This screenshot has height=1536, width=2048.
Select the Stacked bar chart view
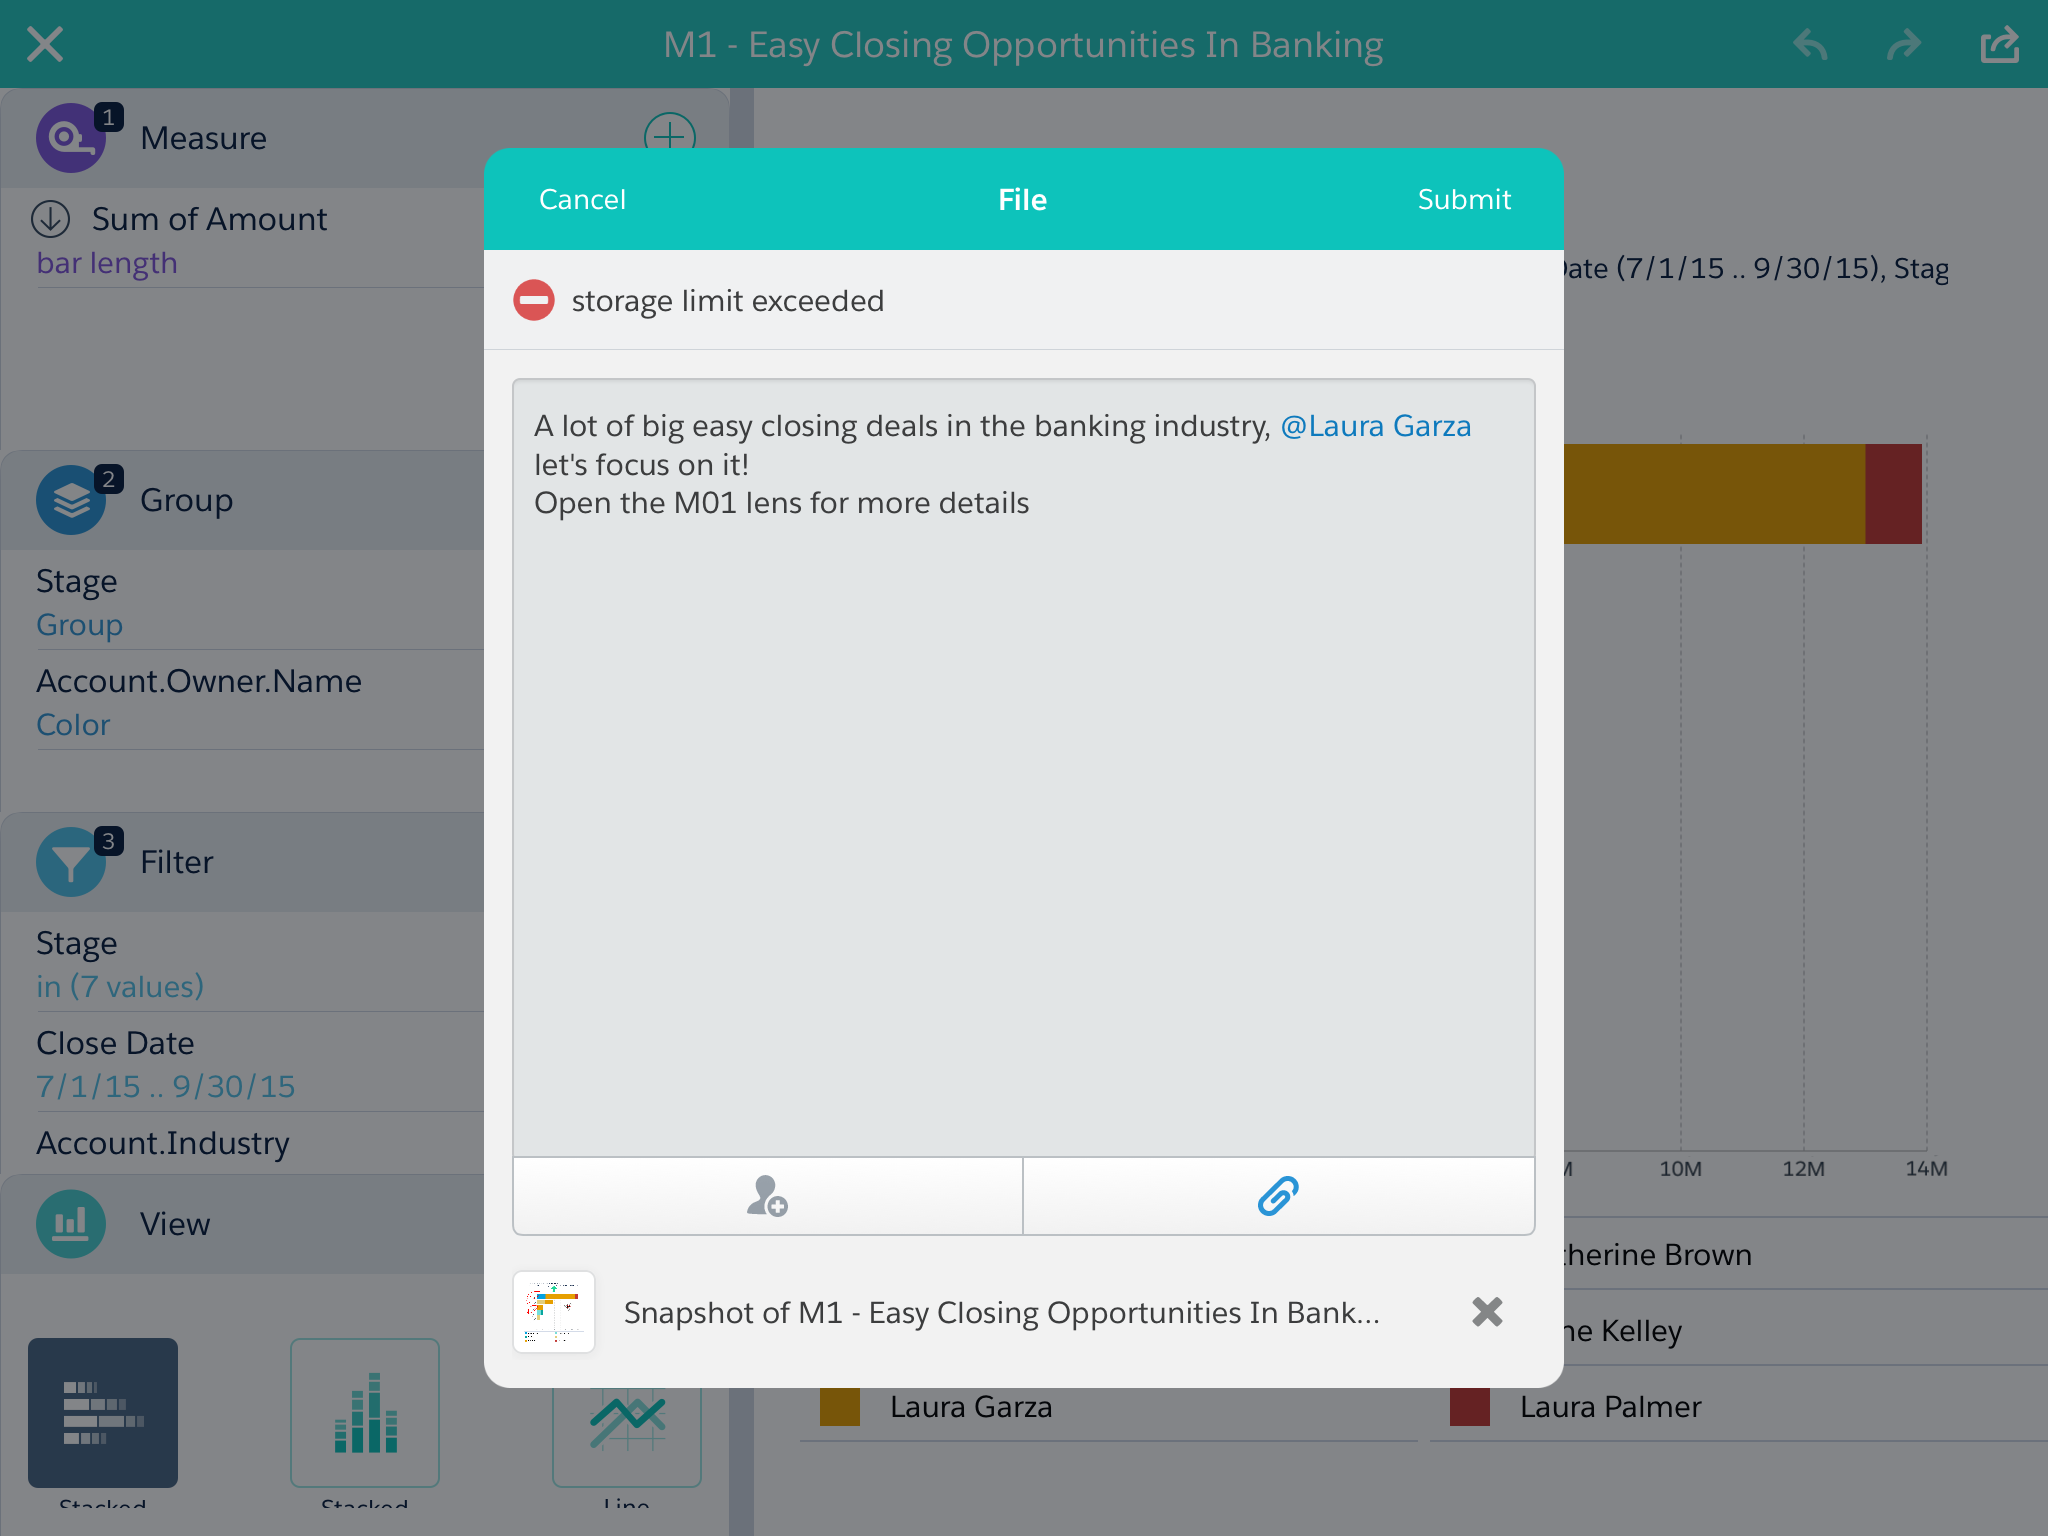tap(103, 1412)
